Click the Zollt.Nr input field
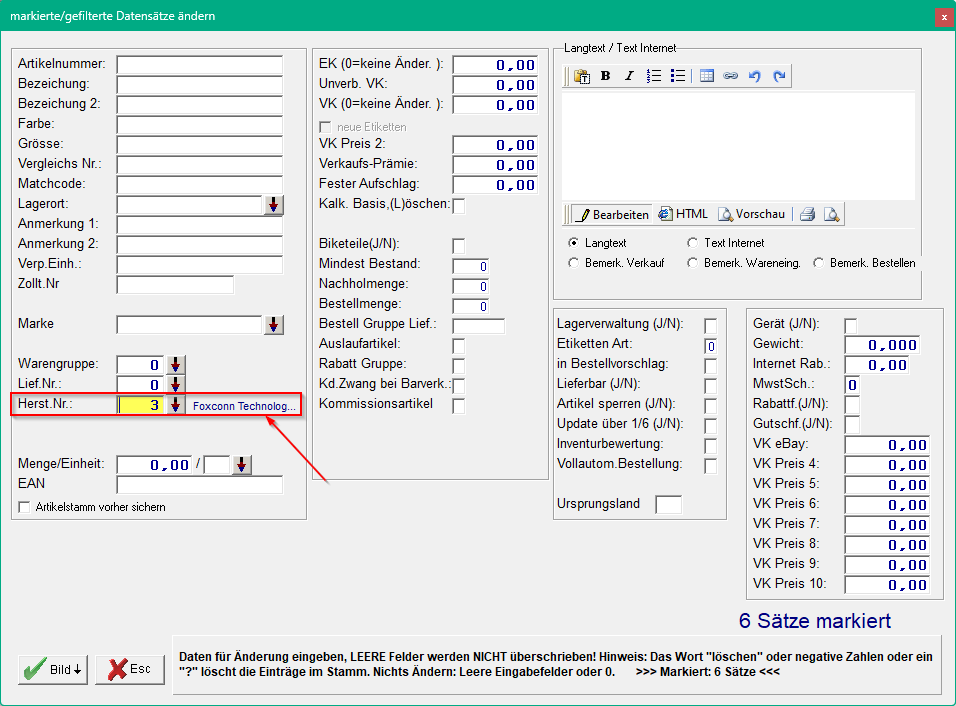Screen dimensions: 956x706 [175, 285]
